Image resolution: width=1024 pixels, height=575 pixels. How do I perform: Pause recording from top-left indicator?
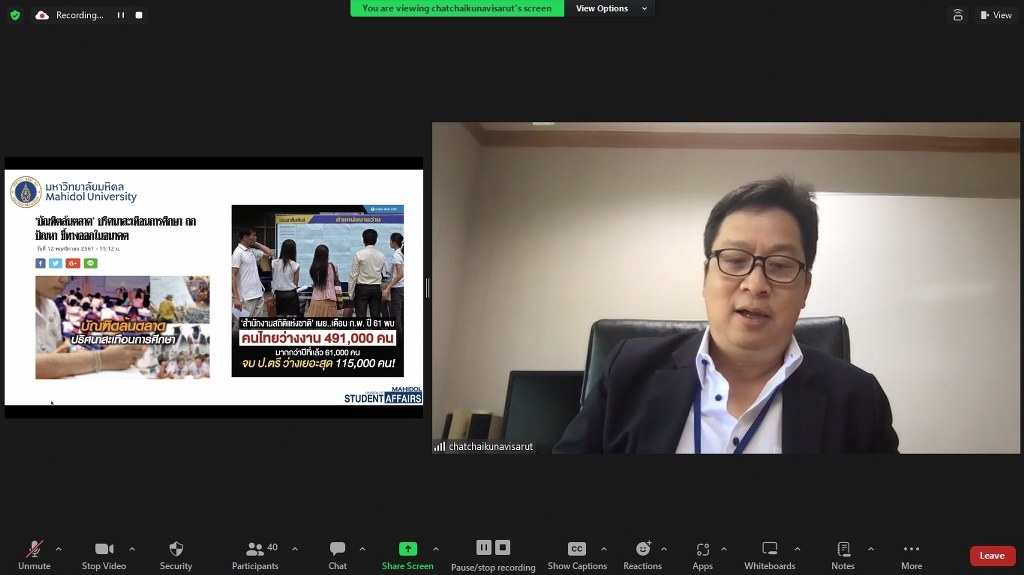121,15
